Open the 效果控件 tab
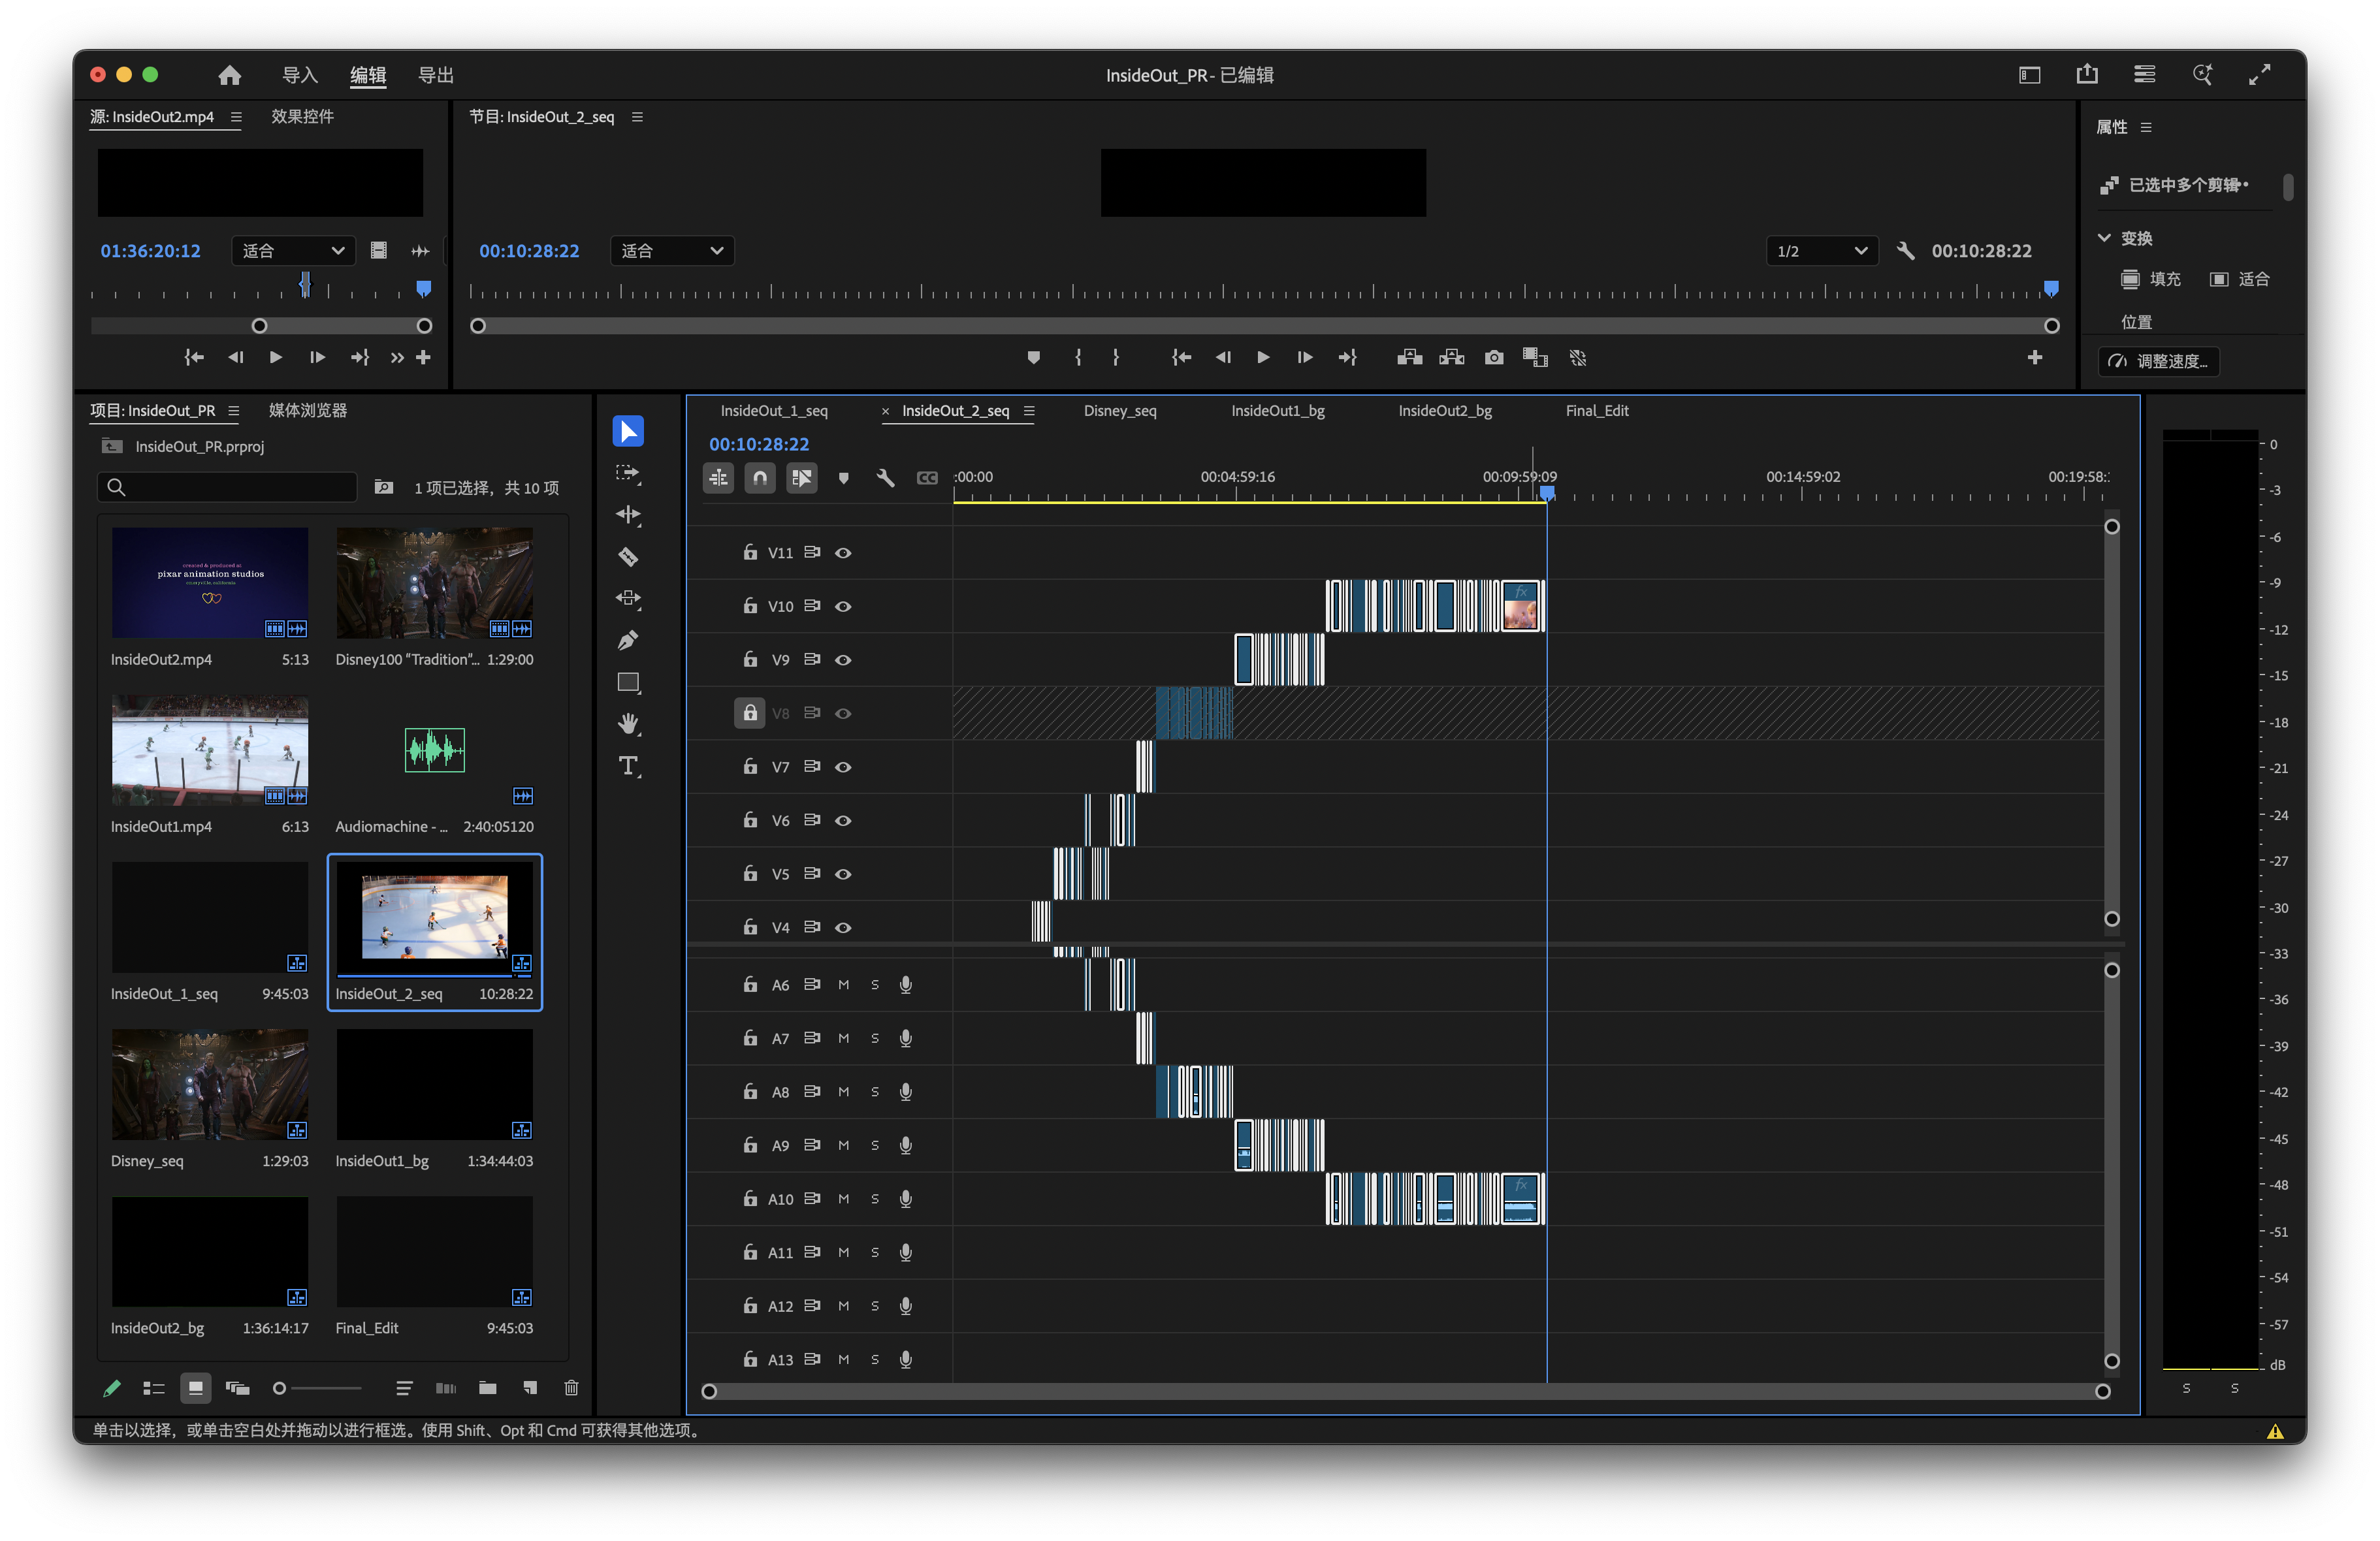Viewport: 2380px width, 1541px height. coord(302,117)
